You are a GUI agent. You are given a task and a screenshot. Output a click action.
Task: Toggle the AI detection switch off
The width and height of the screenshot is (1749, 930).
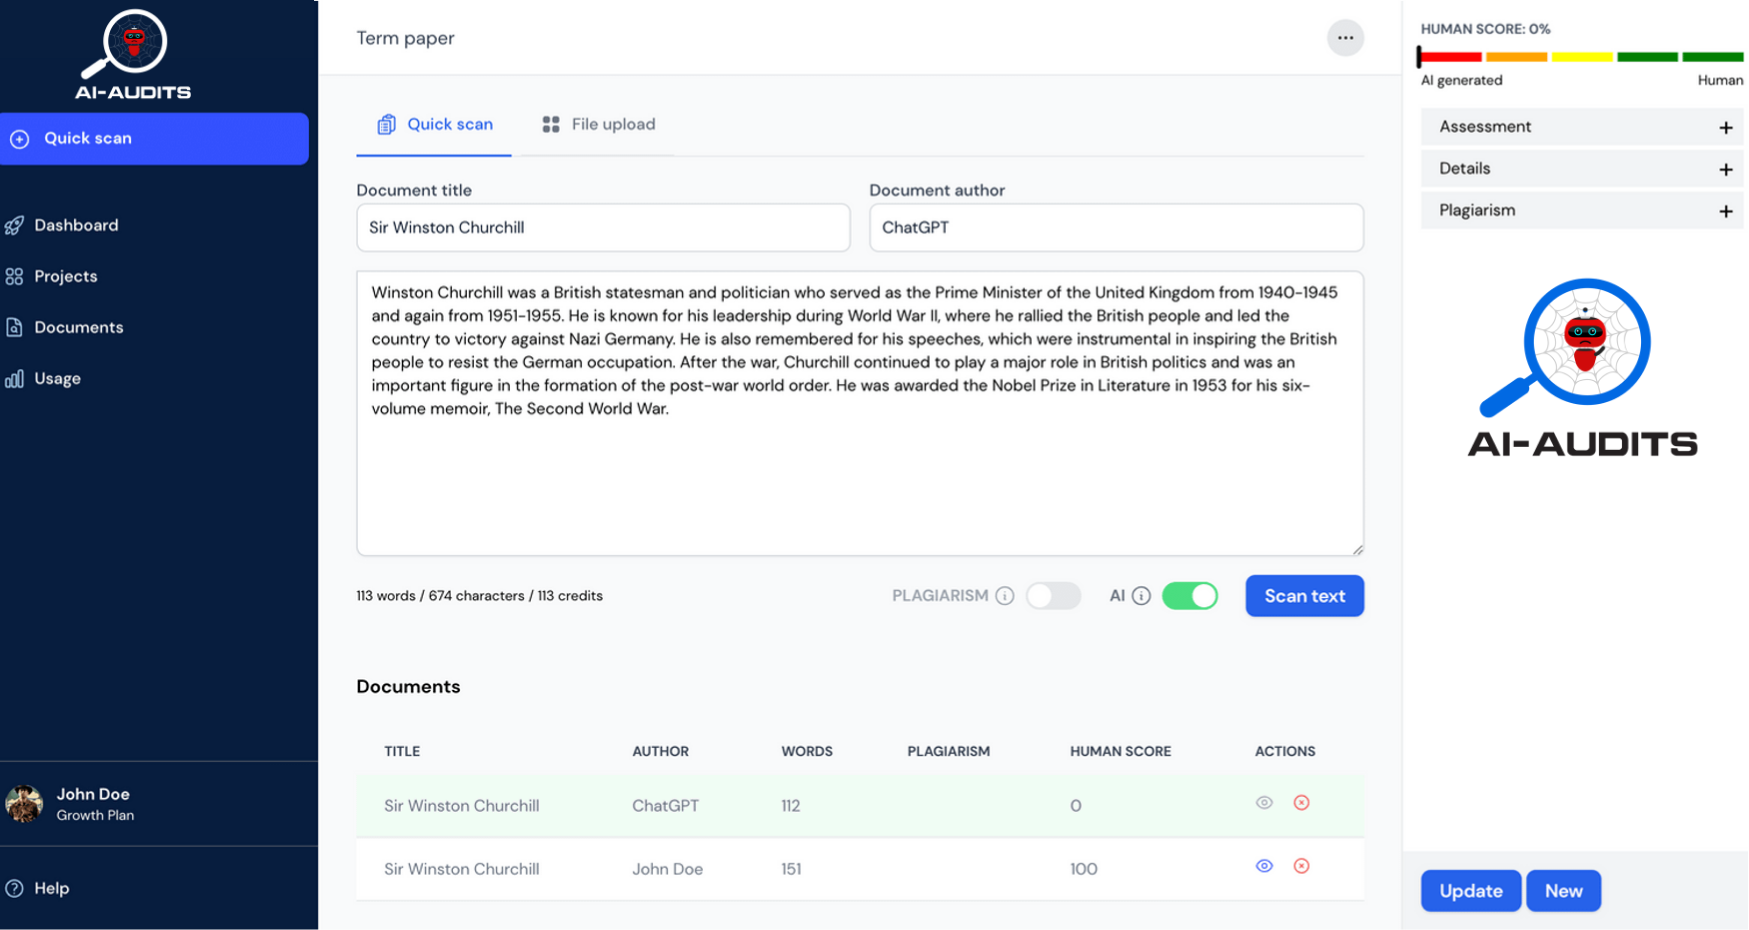[1190, 596]
